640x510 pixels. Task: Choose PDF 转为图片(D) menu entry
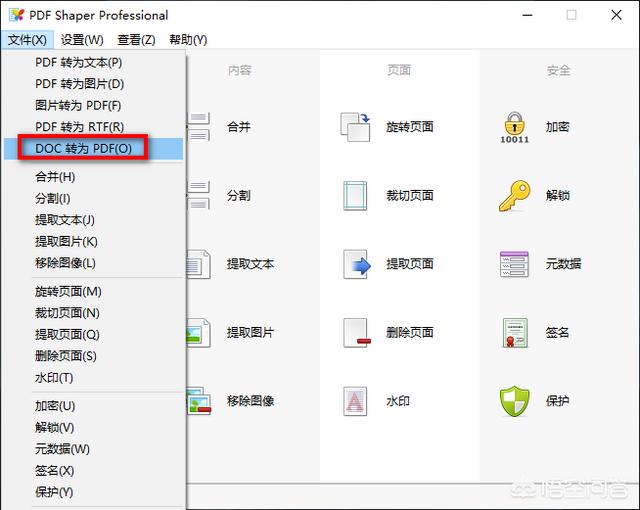coord(93,84)
